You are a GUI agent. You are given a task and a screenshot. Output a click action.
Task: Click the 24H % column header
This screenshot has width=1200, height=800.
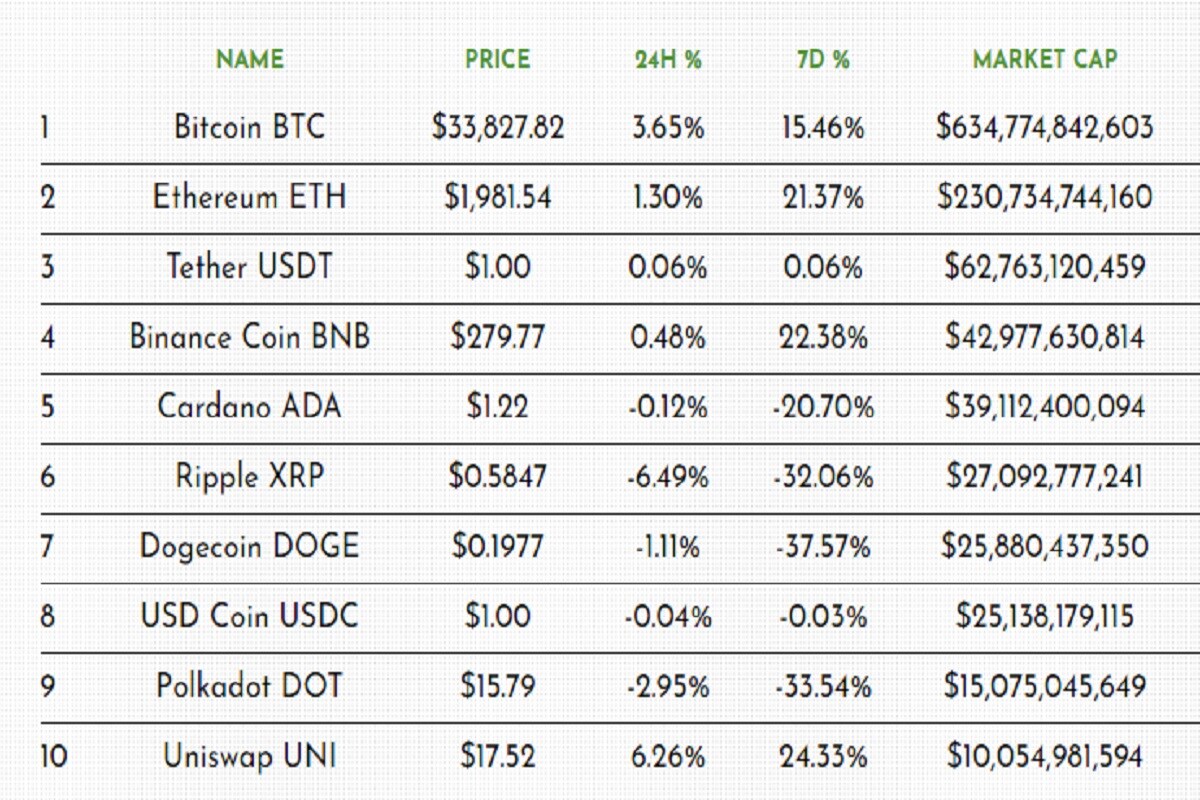(x=668, y=59)
